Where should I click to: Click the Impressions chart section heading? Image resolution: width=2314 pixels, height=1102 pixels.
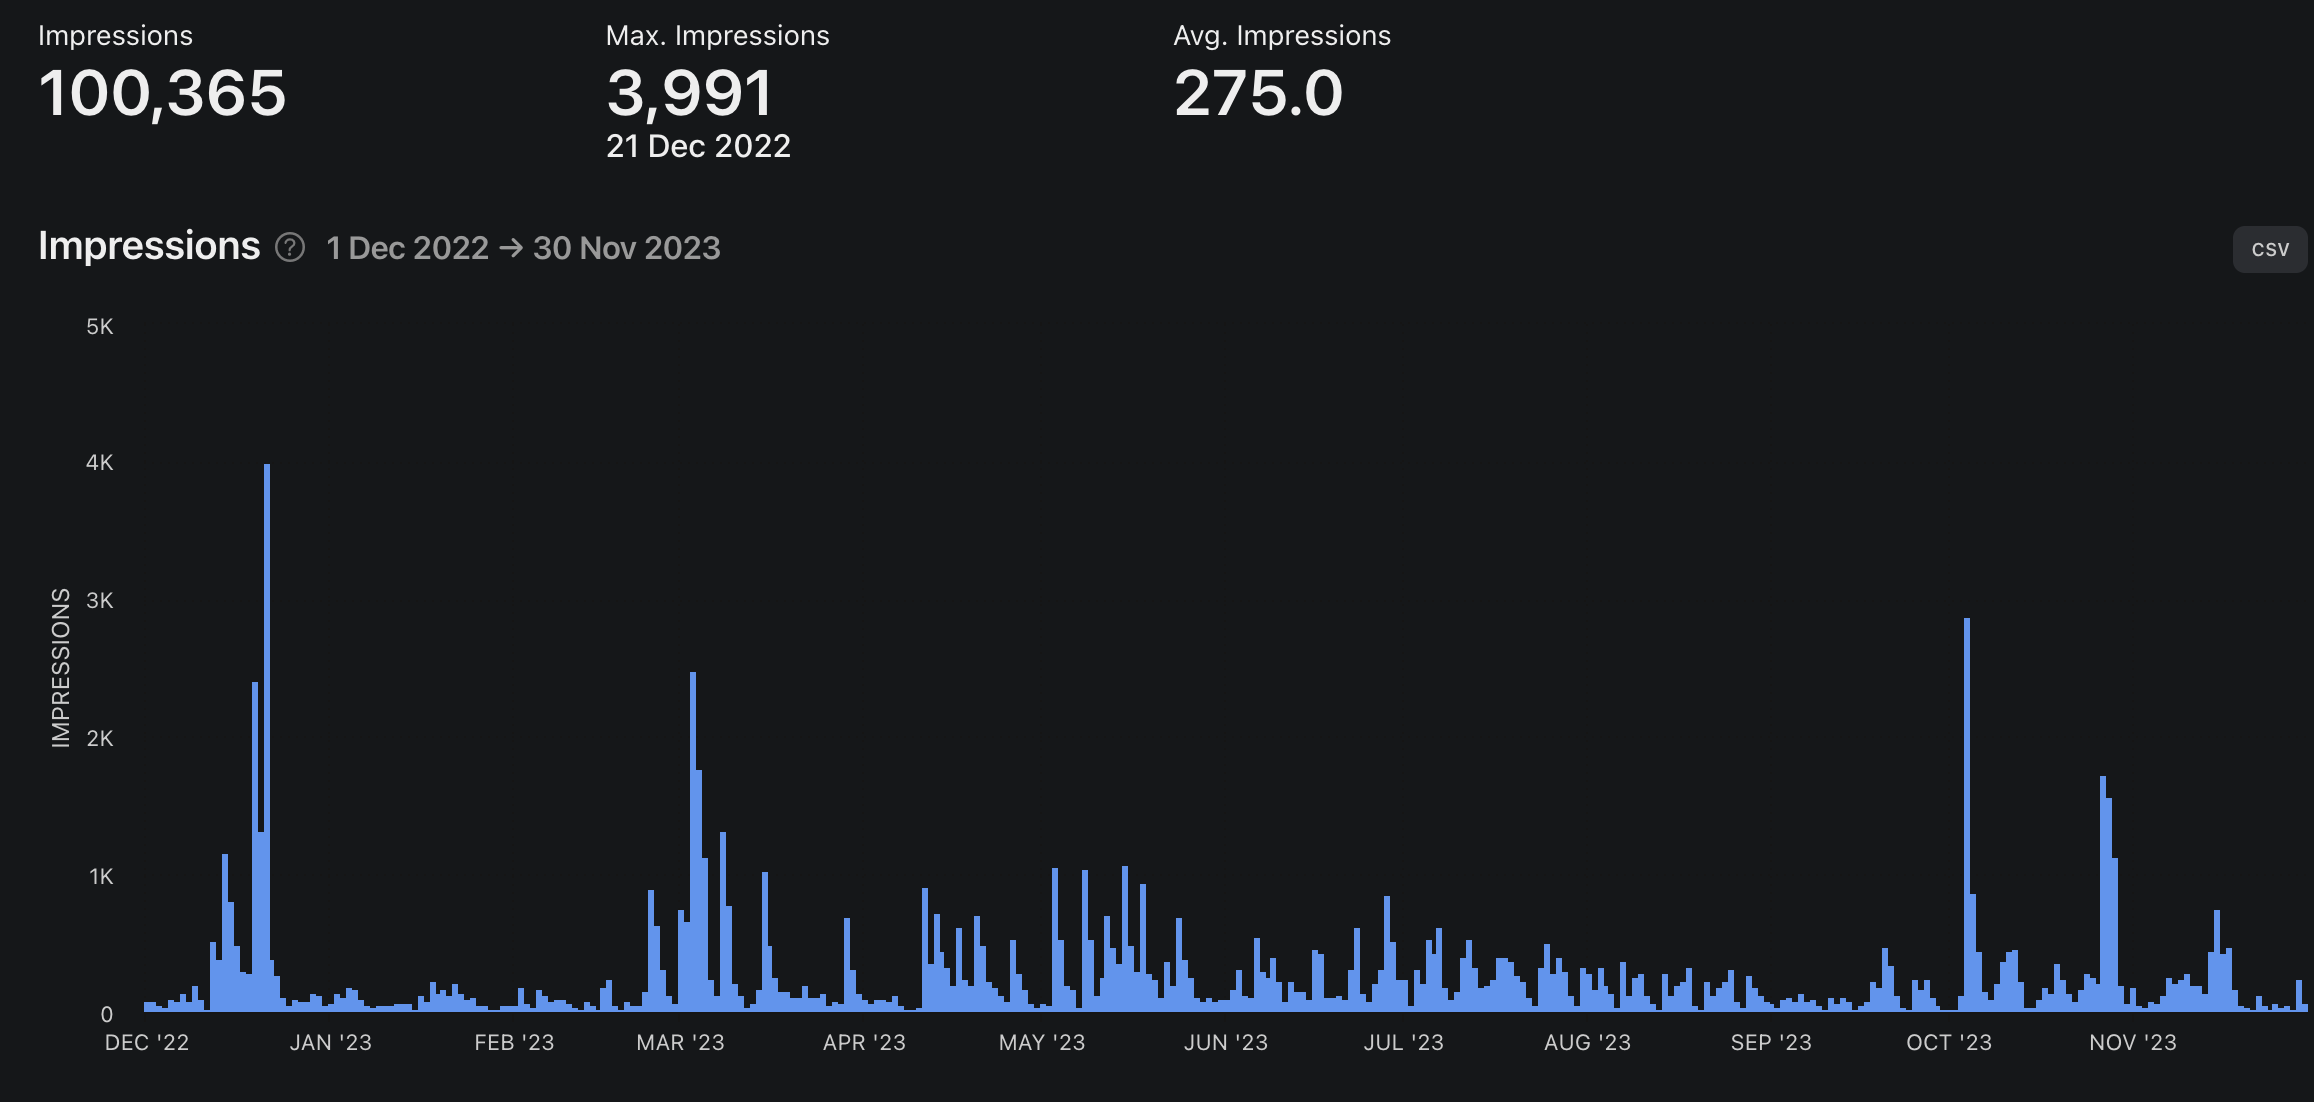click(149, 246)
